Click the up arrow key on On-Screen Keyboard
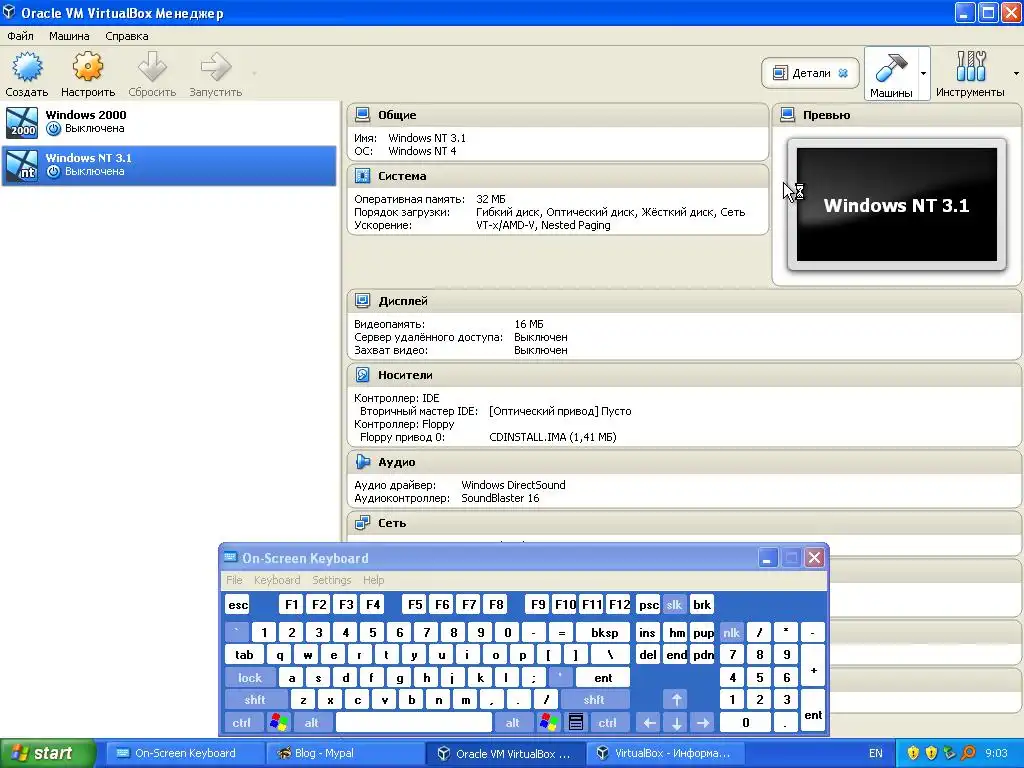The width and height of the screenshot is (1024, 768). click(x=676, y=699)
